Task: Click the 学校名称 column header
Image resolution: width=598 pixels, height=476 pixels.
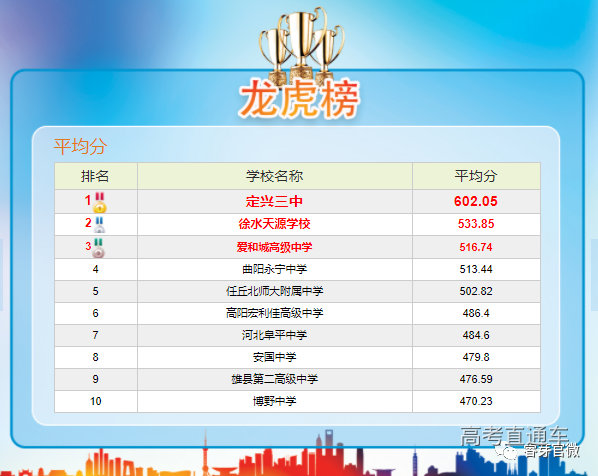Action: (275, 176)
